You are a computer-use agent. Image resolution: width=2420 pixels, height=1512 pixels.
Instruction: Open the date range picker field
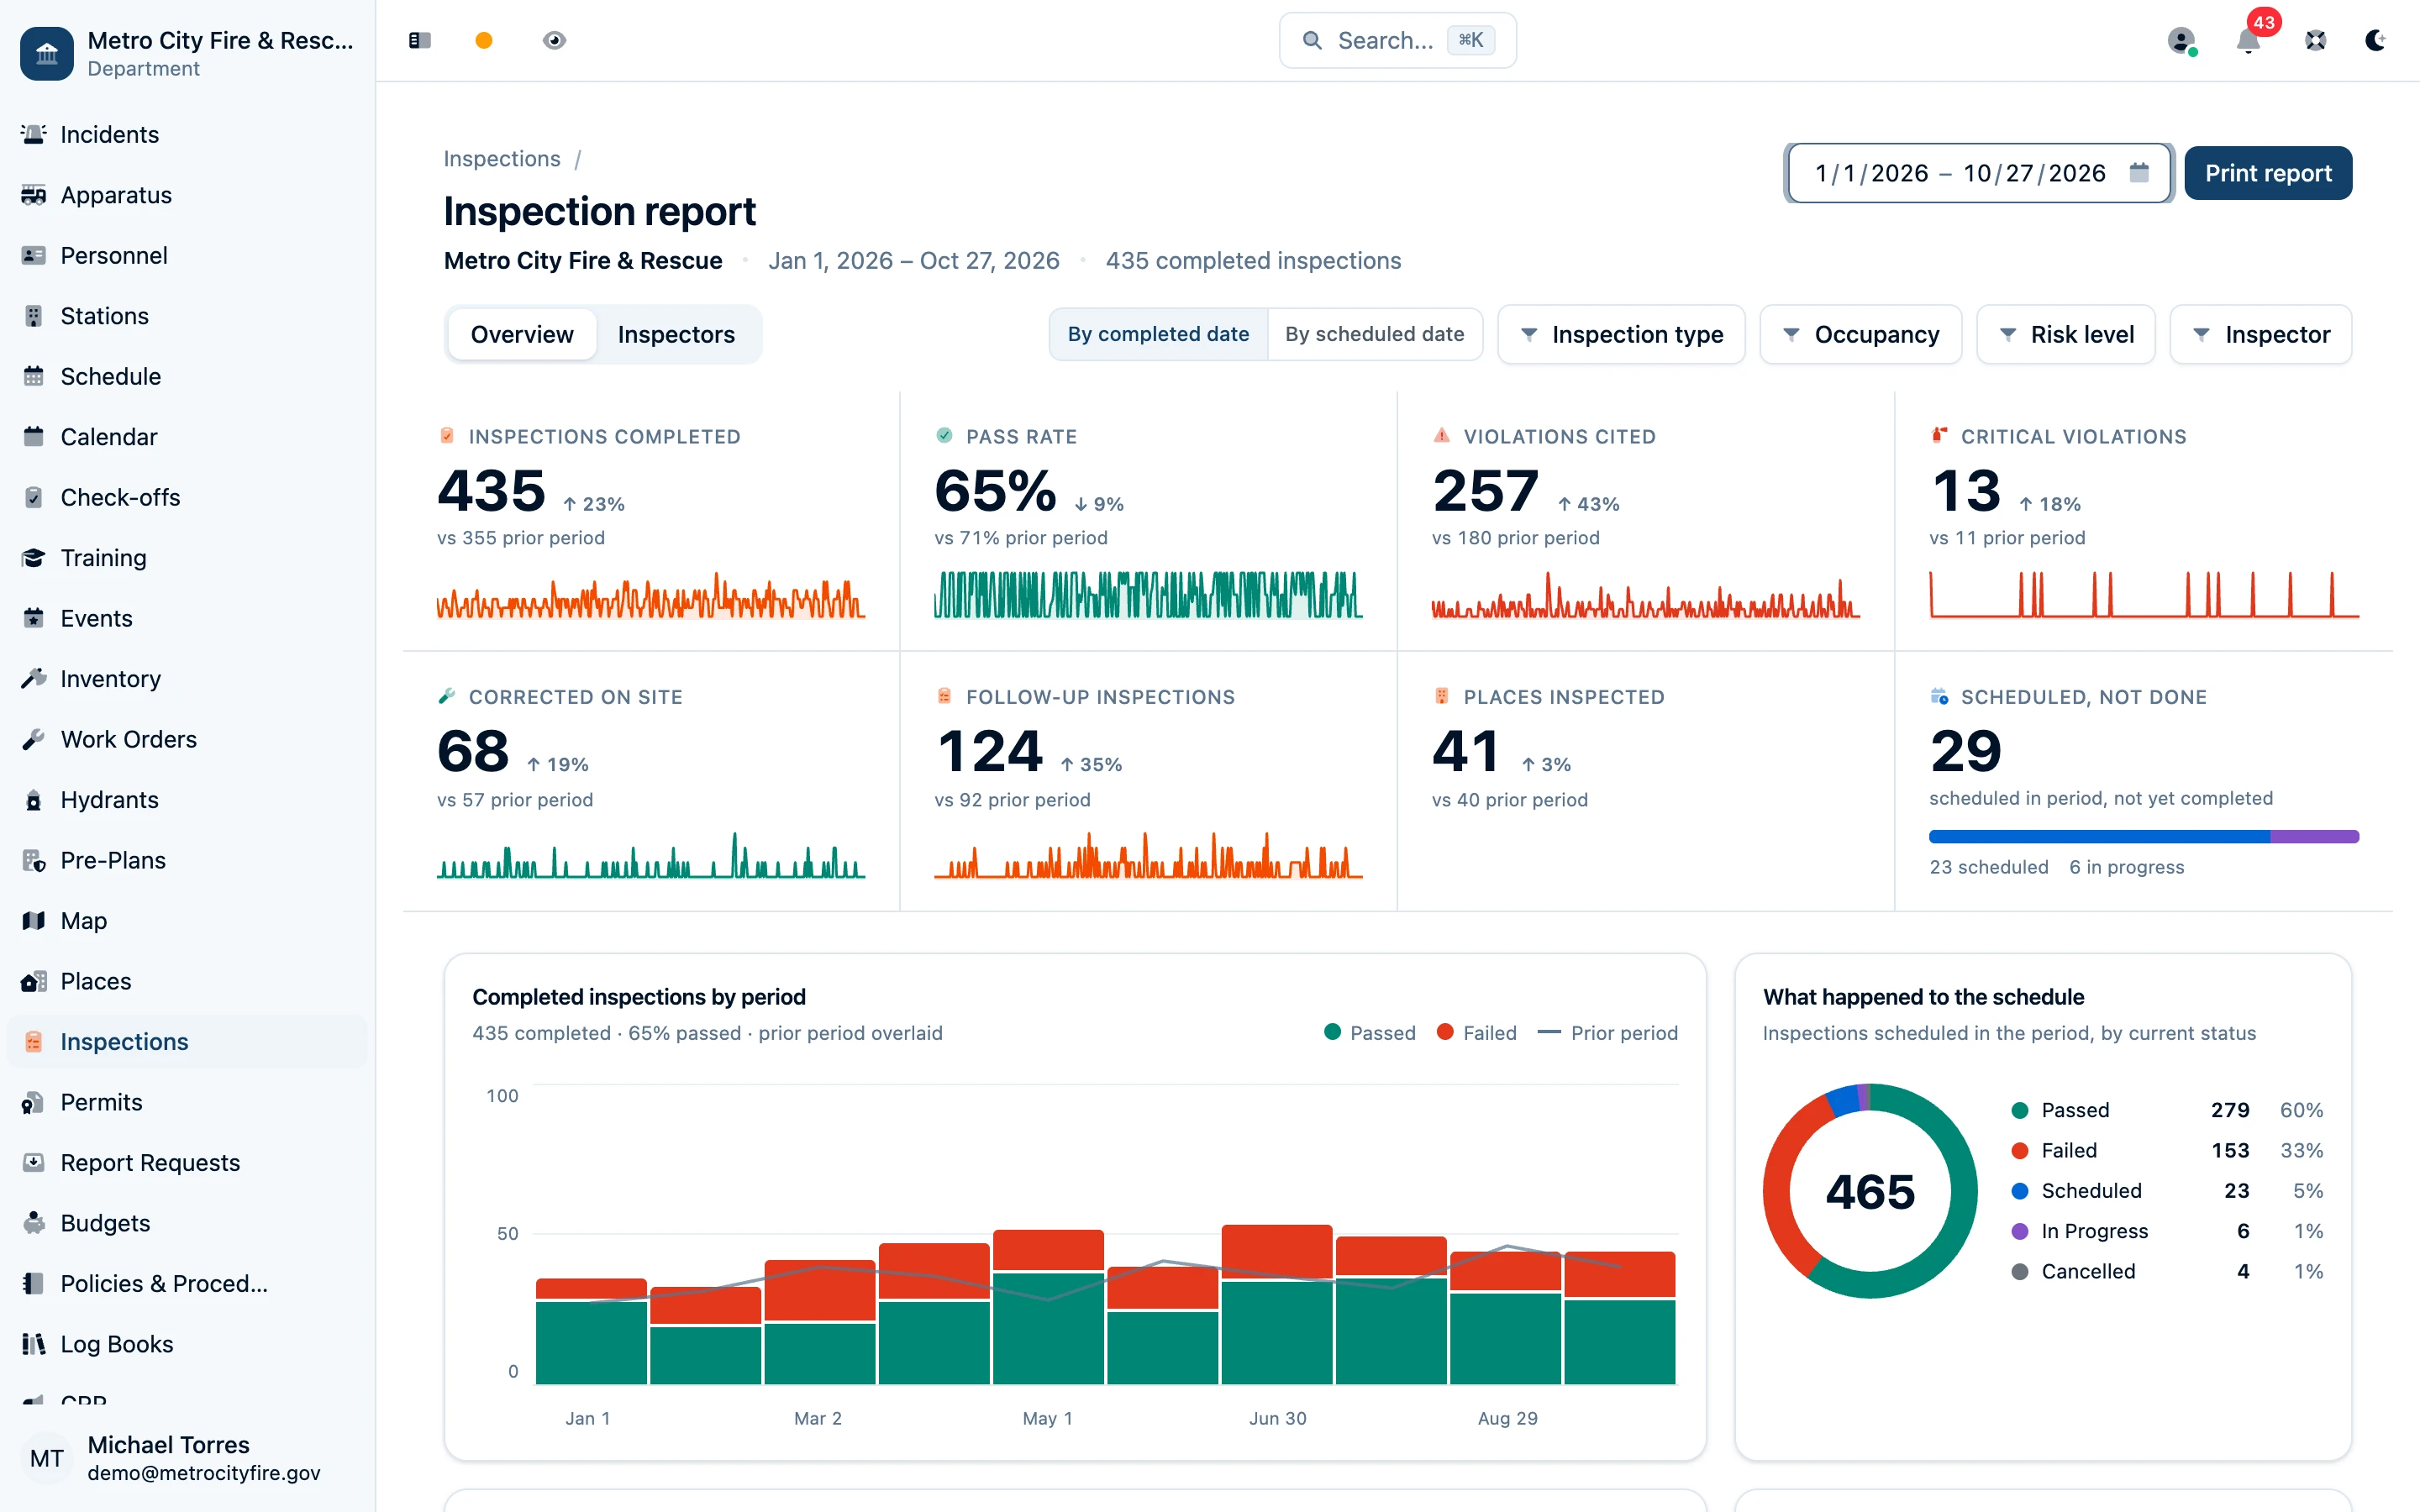click(x=1979, y=173)
